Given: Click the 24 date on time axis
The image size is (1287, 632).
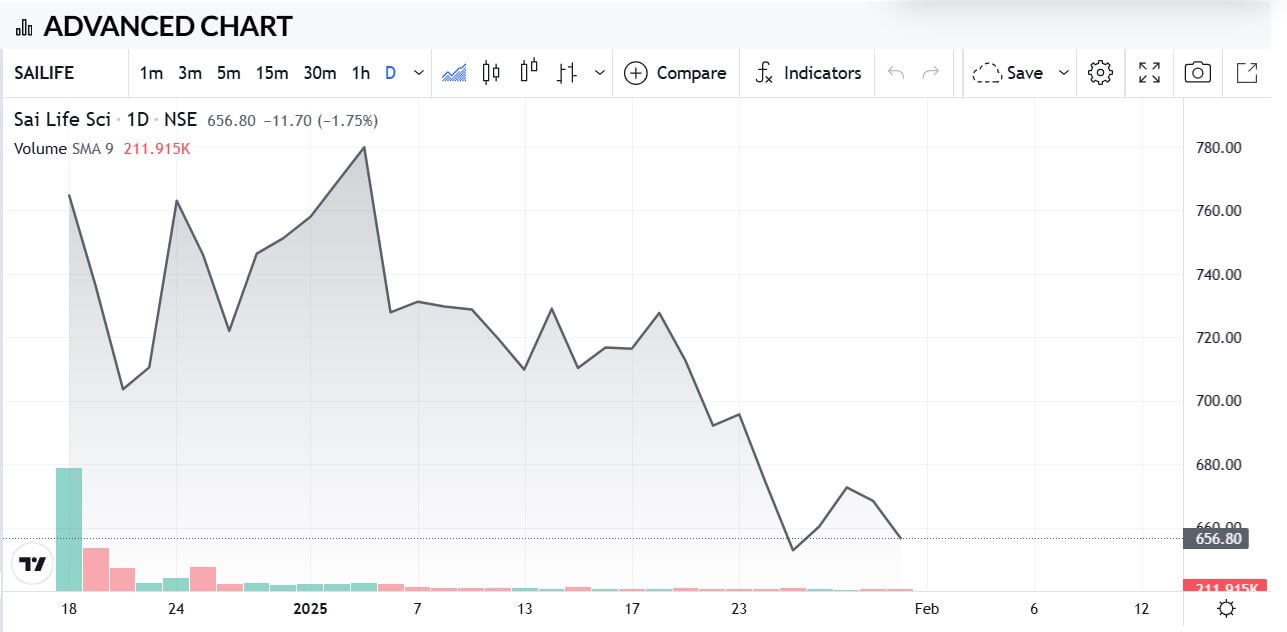Looking at the screenshot, I should (x=176, y=609).
